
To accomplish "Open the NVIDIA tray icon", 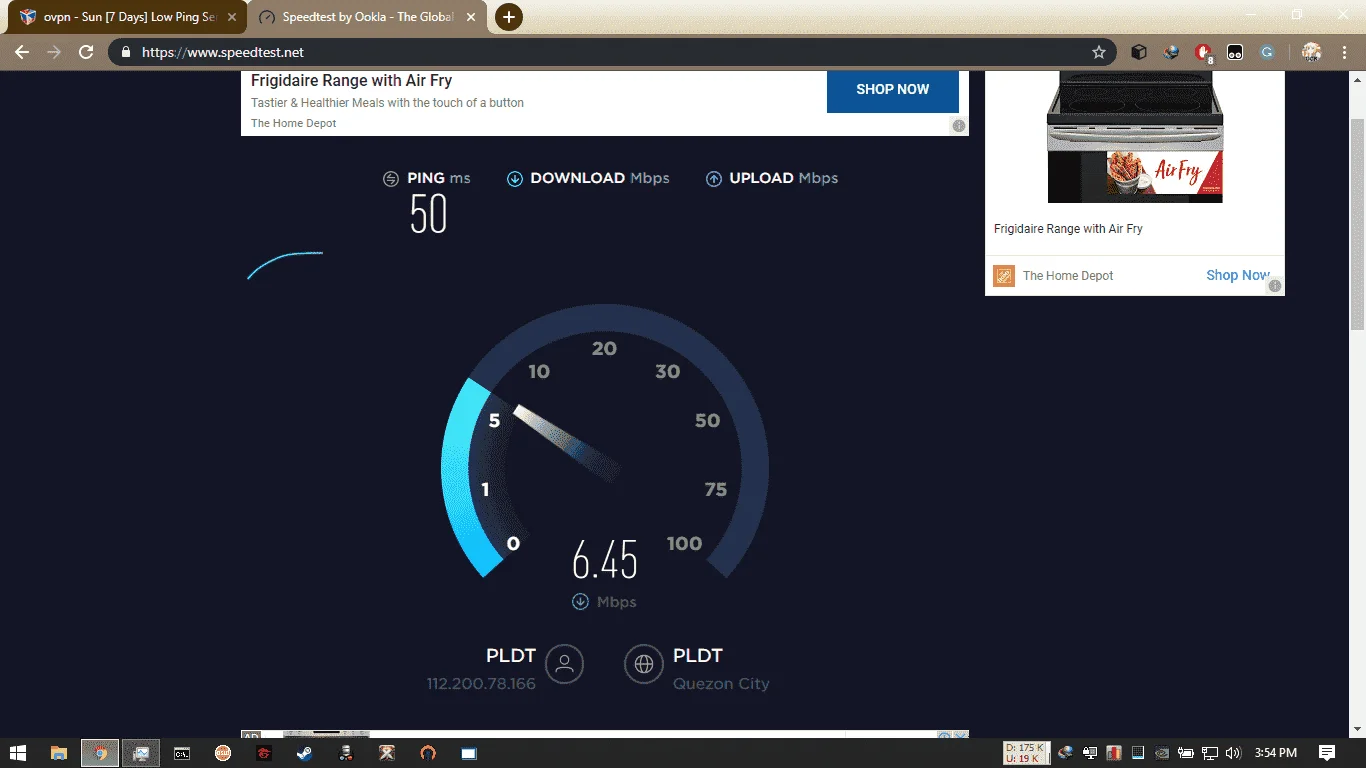I will tap(1162, 753).
